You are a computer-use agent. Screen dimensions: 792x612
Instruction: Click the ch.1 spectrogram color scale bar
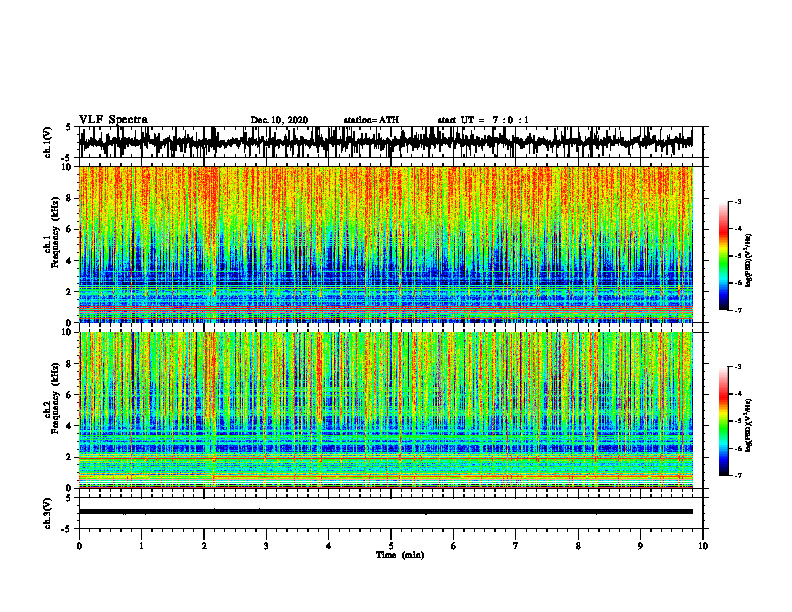coord(724,256)
